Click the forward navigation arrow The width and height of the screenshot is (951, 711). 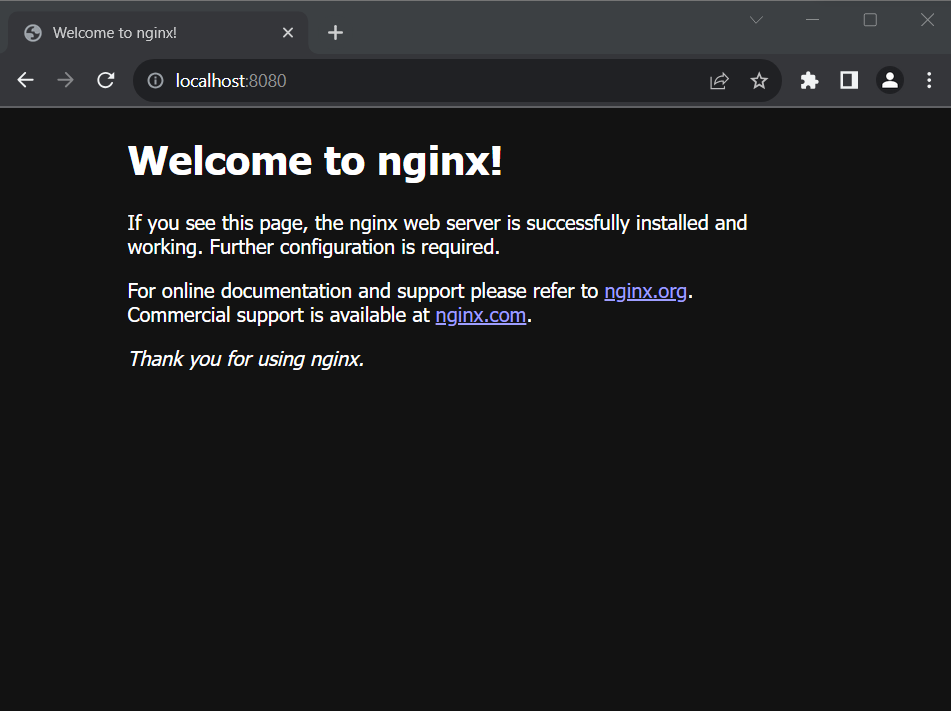(66, 80)
